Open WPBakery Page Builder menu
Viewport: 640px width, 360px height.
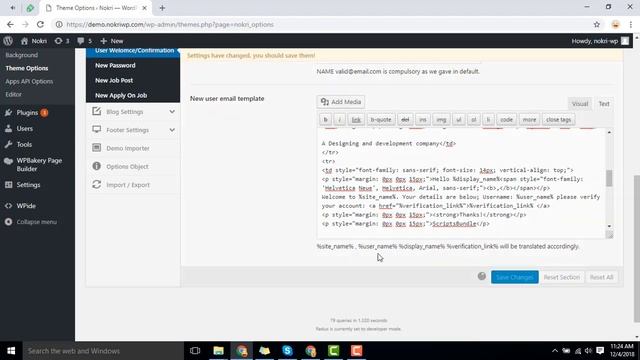[39, 164]
